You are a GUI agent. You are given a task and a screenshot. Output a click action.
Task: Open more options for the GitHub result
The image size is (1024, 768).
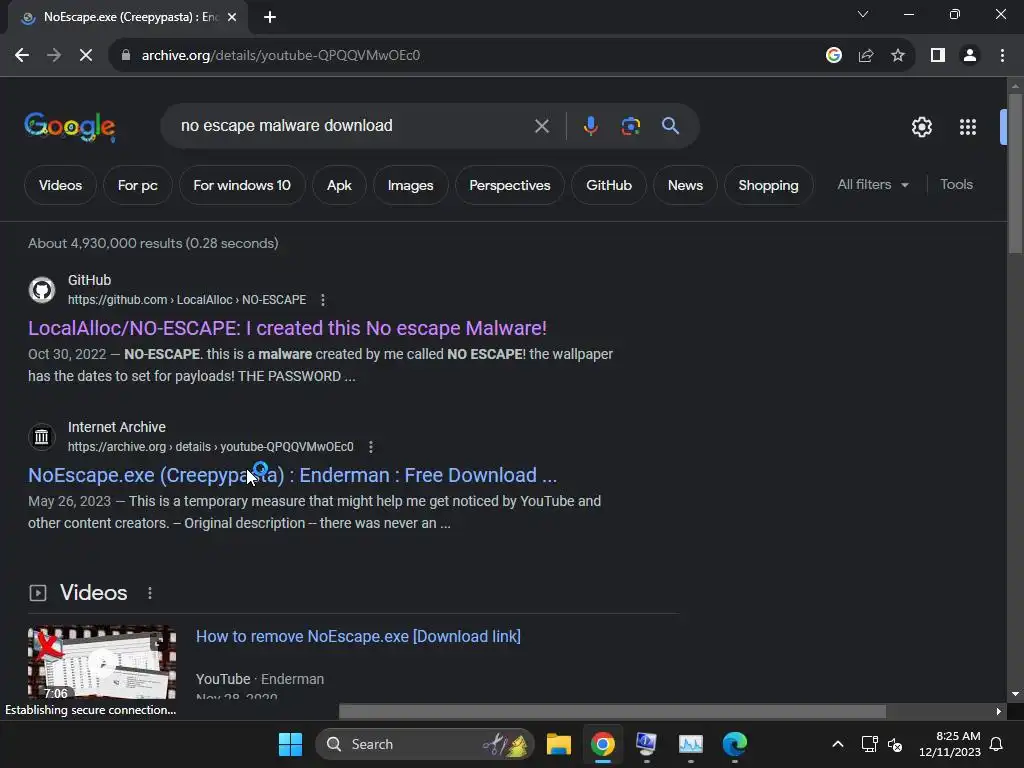coord(323,300)
